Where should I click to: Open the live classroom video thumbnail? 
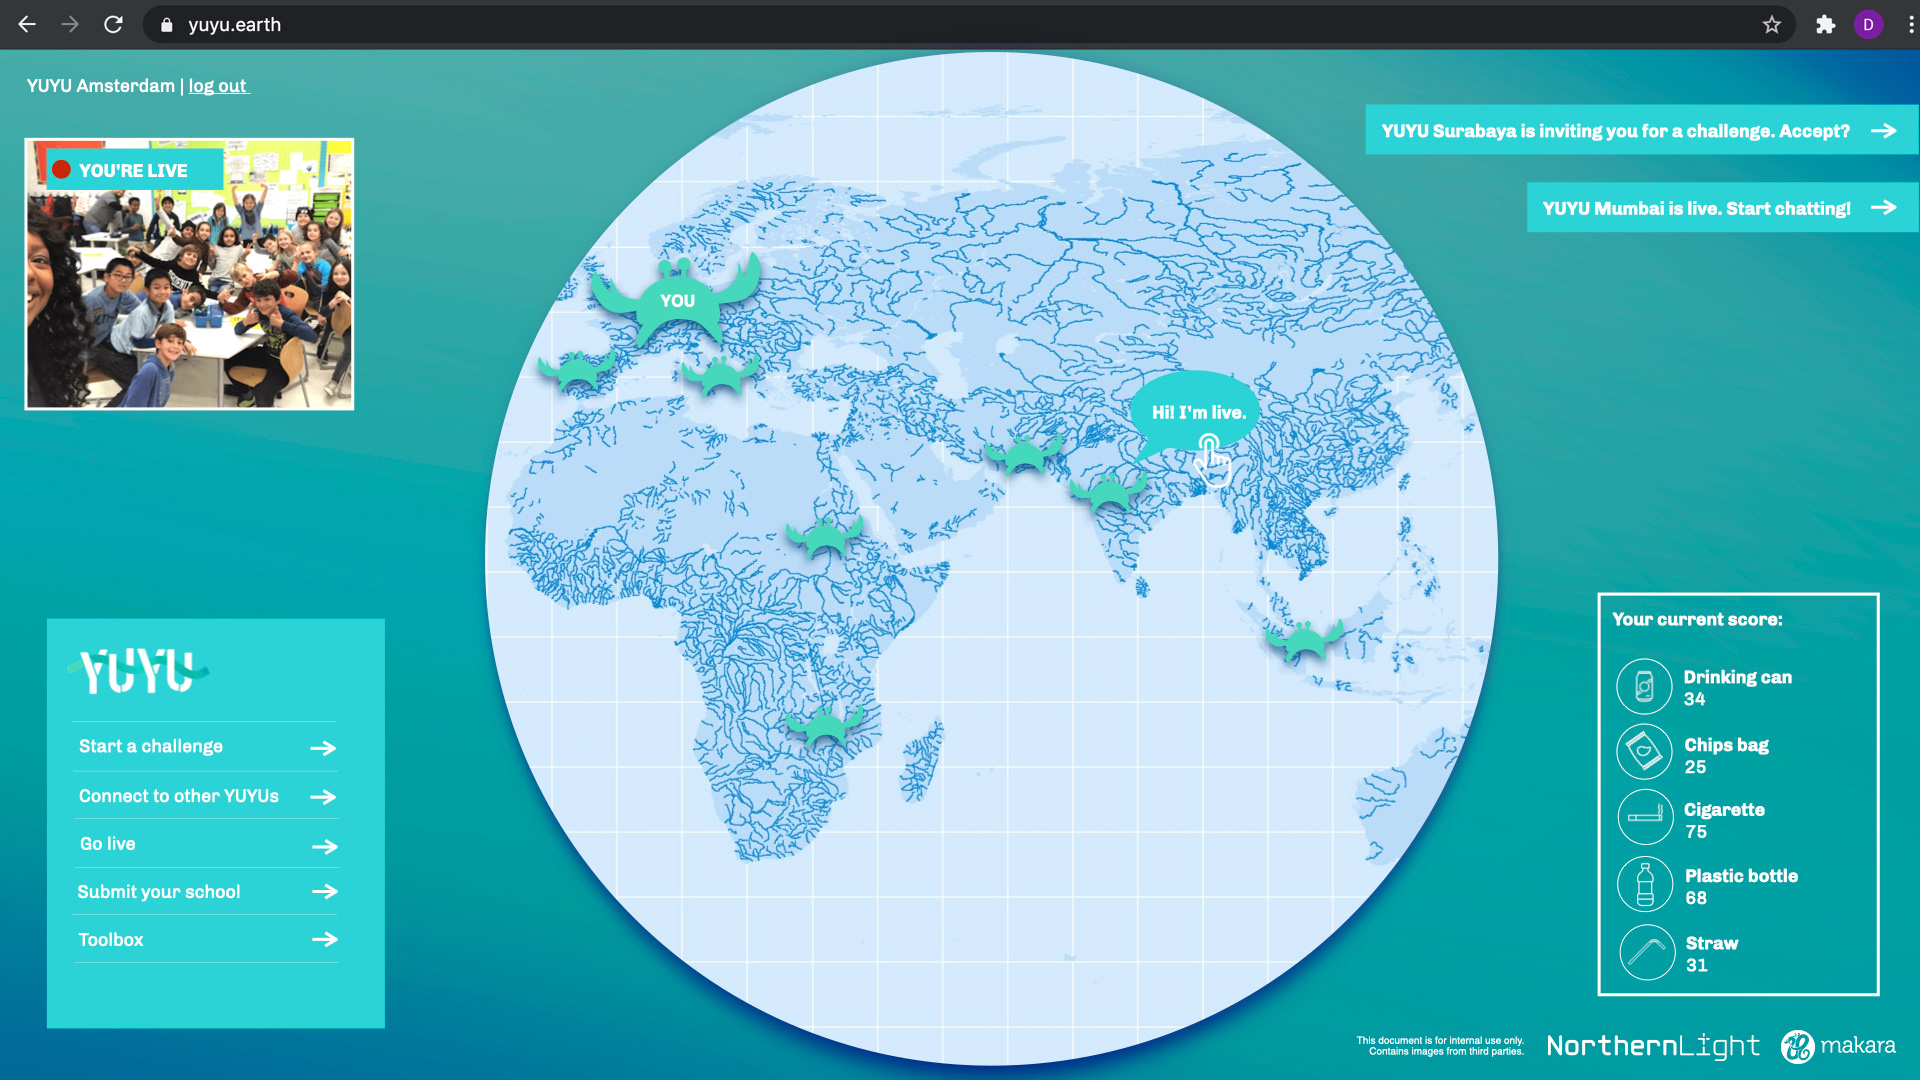[189, 274]
